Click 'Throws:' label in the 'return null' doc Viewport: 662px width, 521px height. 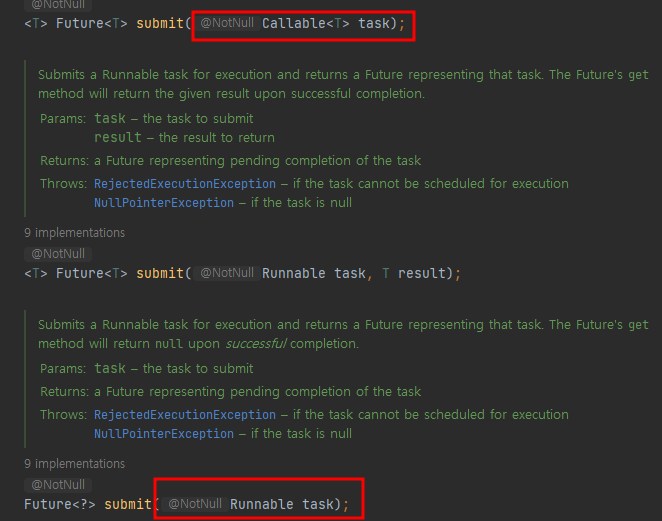(63, 415)
